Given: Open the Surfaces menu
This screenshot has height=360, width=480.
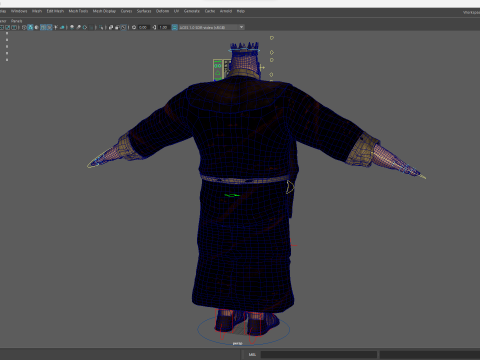Looking at the screenshot, I should (x=144, y=11).
